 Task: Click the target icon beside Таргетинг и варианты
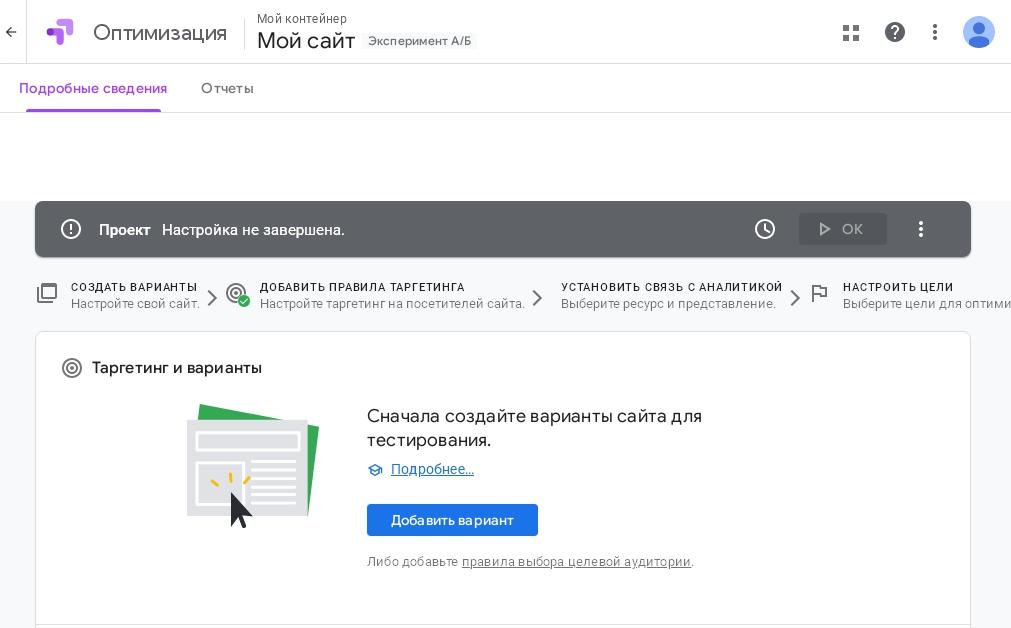pos(72,368)
